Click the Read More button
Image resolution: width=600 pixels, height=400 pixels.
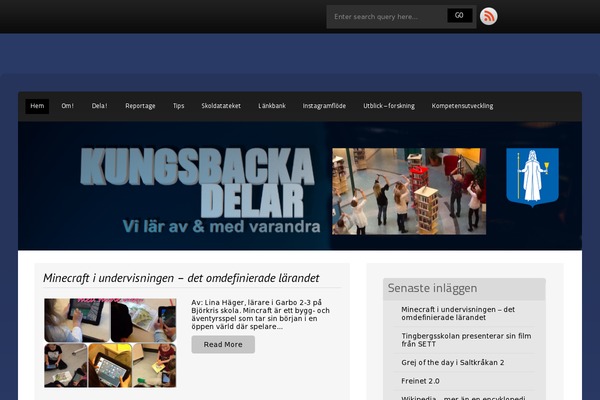click(x=223, y=344)
